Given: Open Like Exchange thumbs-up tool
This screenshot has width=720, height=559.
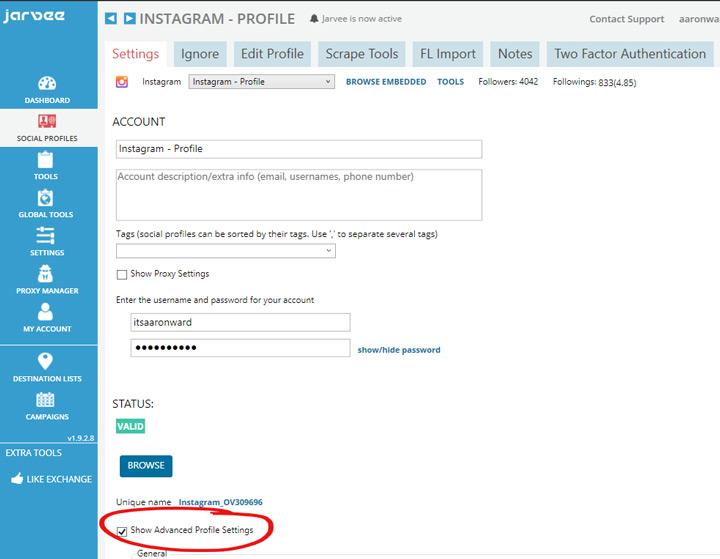Looking at the screenshot, I should click(x=51, y=479).
